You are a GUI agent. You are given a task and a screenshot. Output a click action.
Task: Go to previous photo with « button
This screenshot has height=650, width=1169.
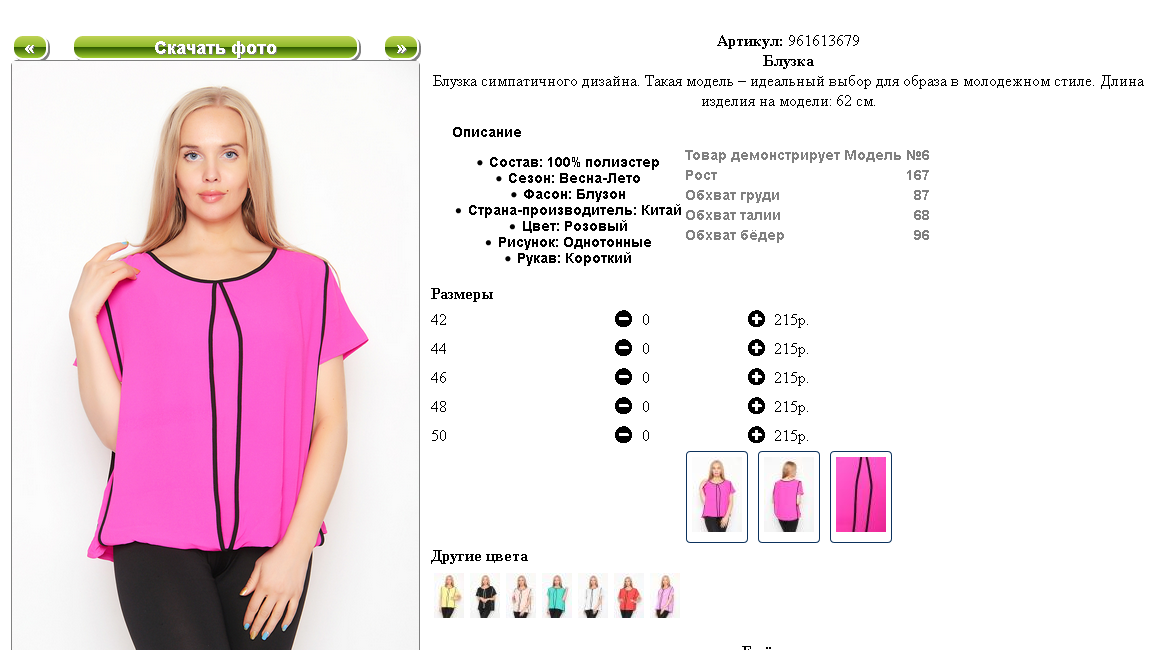coord(31,48)
